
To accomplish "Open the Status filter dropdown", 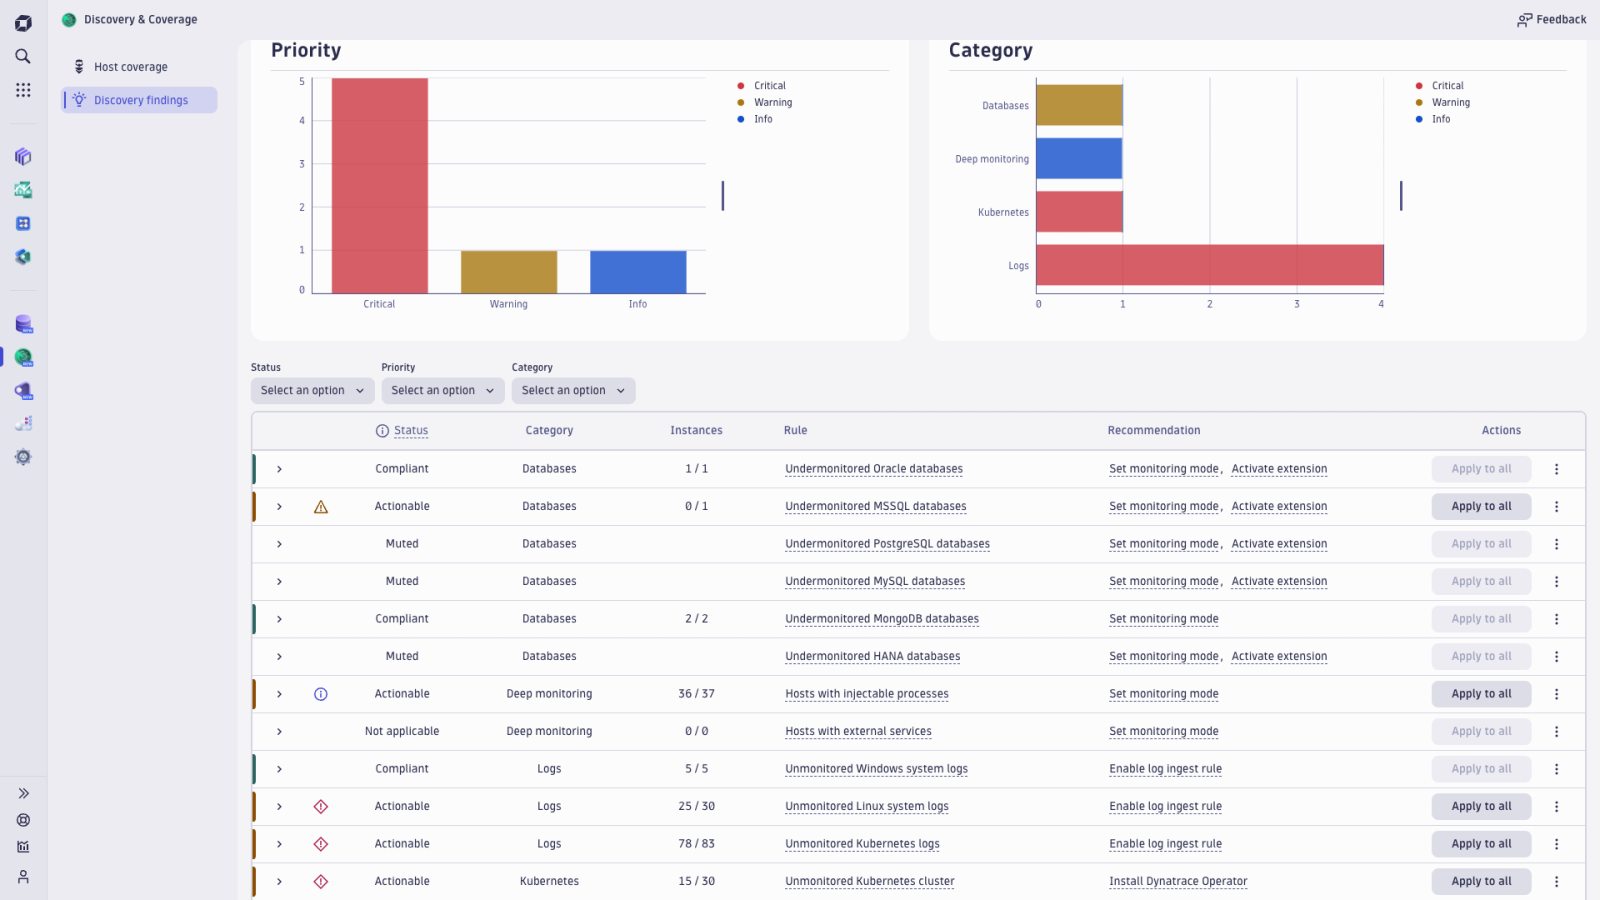I will point(312,390).
